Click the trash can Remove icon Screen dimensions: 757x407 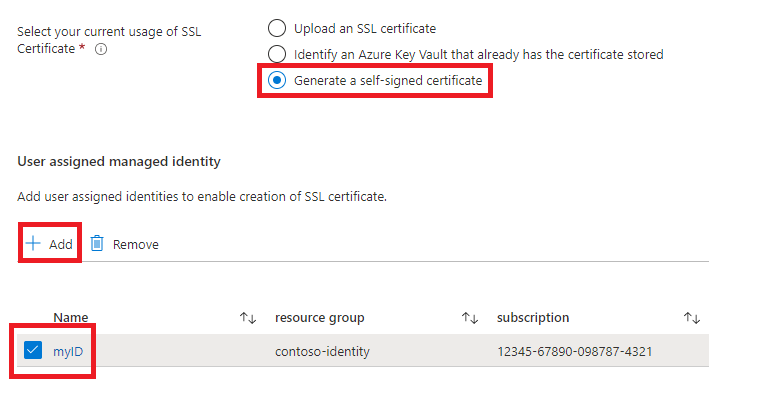tap(97, 244)
